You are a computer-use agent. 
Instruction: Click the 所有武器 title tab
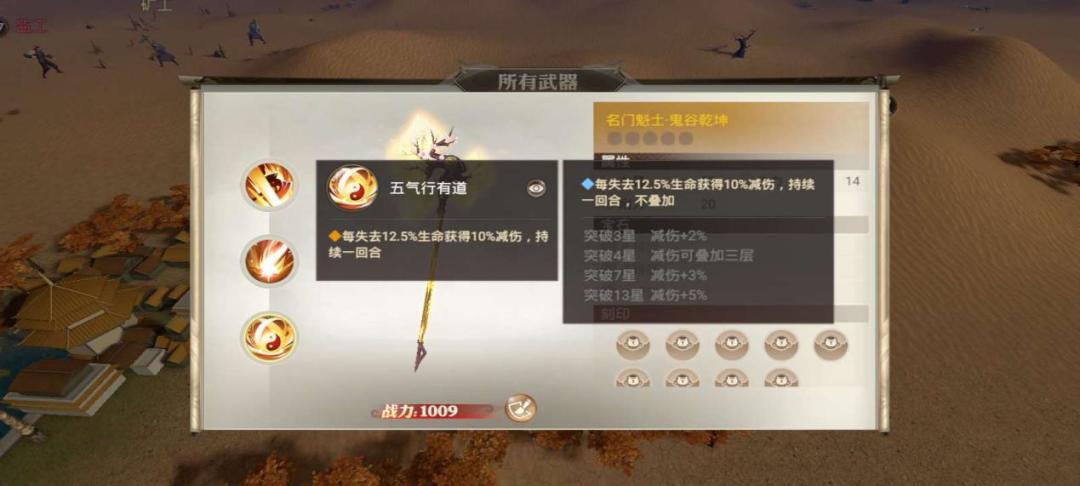pyautogui.click(x=539, y=81)
